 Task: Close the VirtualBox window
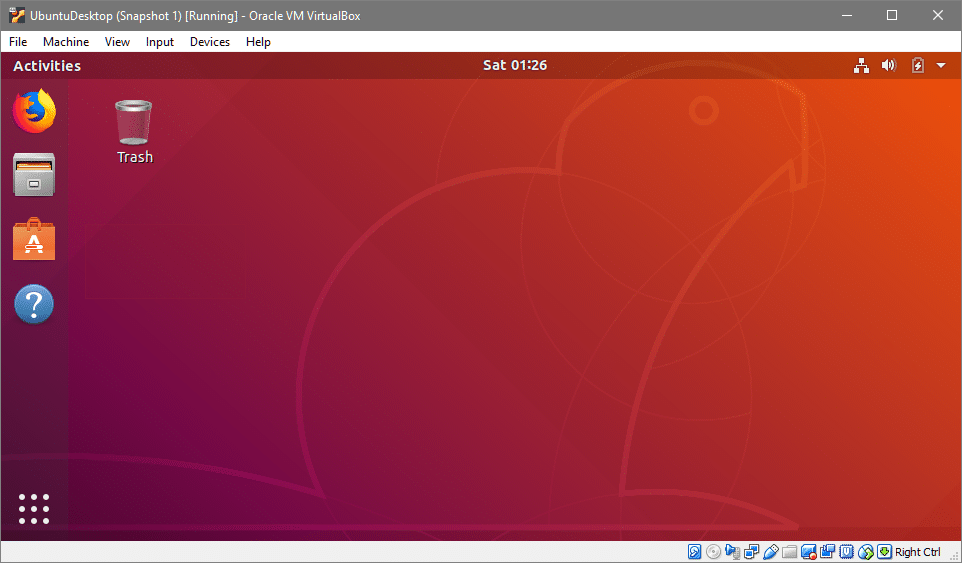click(938, 15)
